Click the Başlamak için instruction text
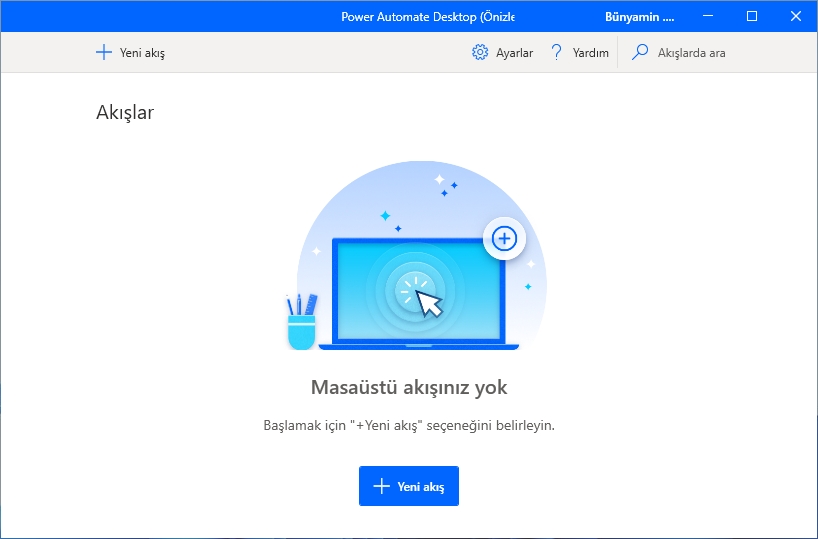The width and height of the screenshot is (818, 539). coord(409,425)
